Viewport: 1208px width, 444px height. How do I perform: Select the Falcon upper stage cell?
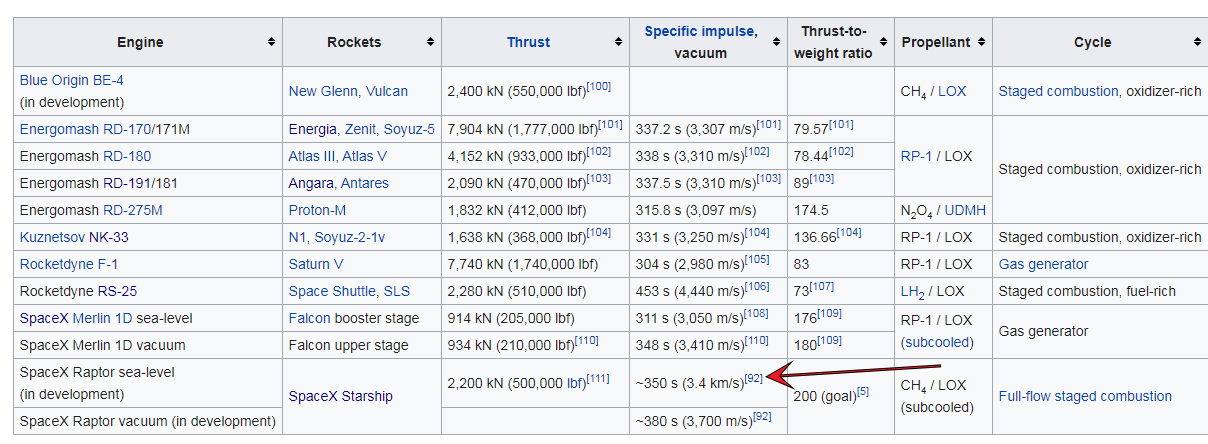[x=362, y=345]
